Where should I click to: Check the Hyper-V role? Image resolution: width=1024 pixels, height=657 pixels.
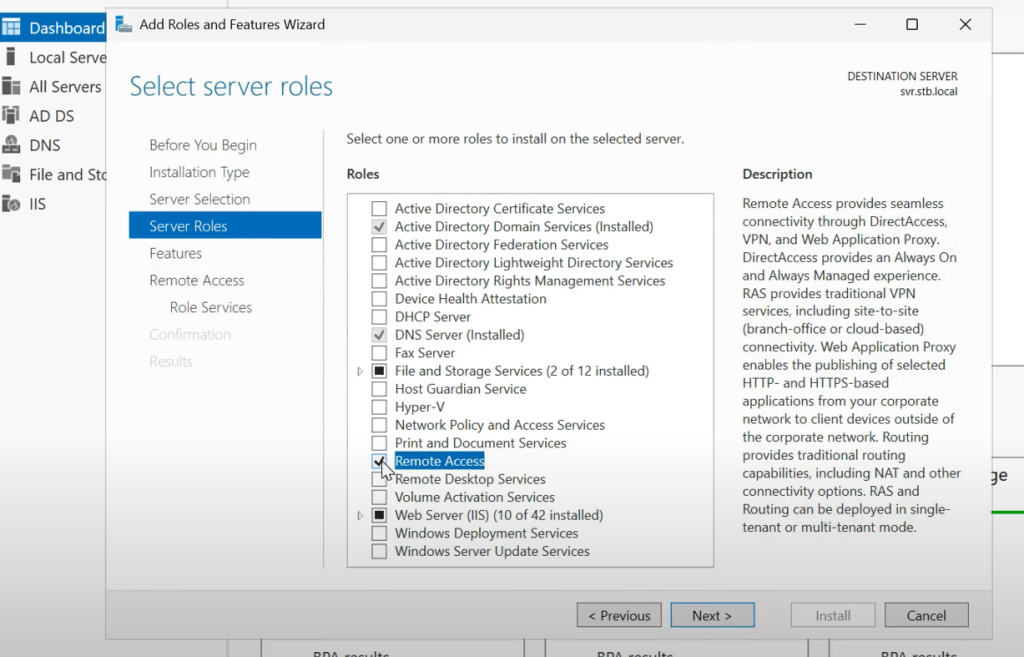tap(378, 406)
